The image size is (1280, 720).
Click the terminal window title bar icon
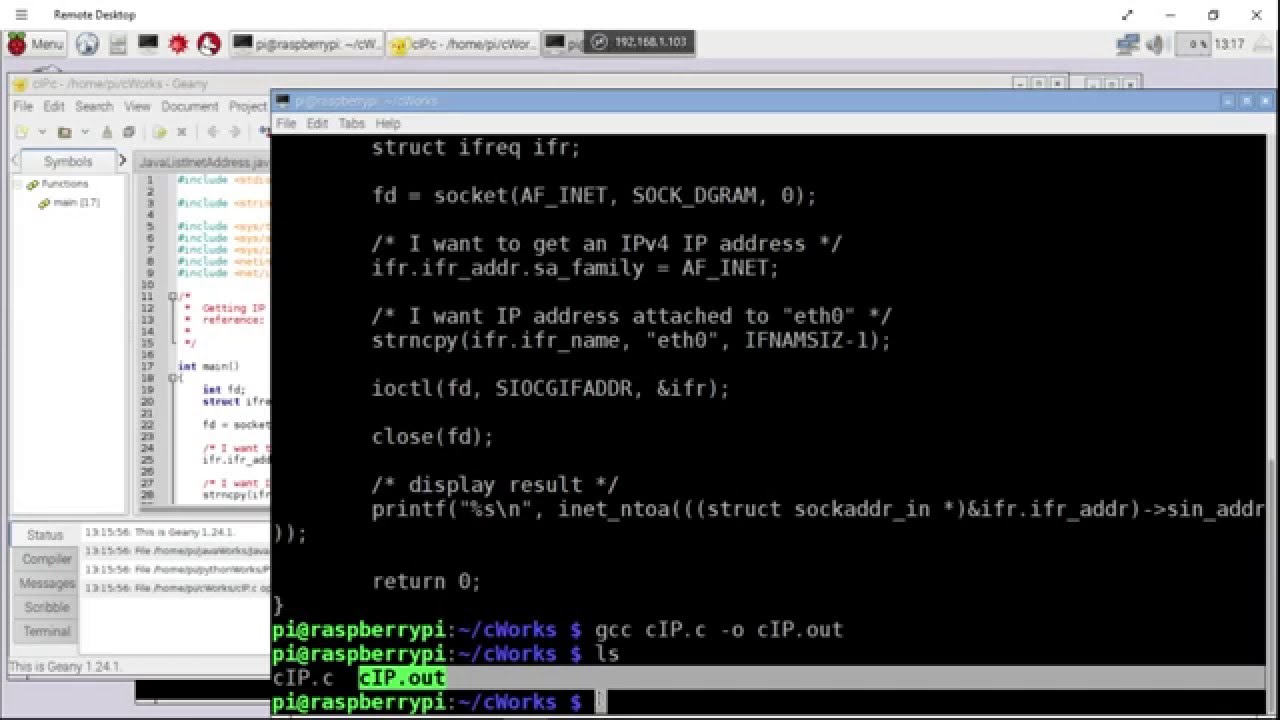(282, 101)
